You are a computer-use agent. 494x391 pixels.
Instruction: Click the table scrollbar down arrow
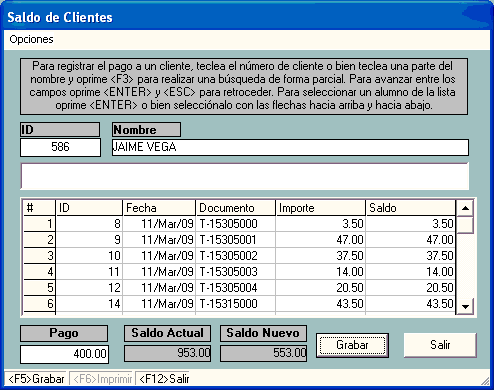[x=465, y=306]
